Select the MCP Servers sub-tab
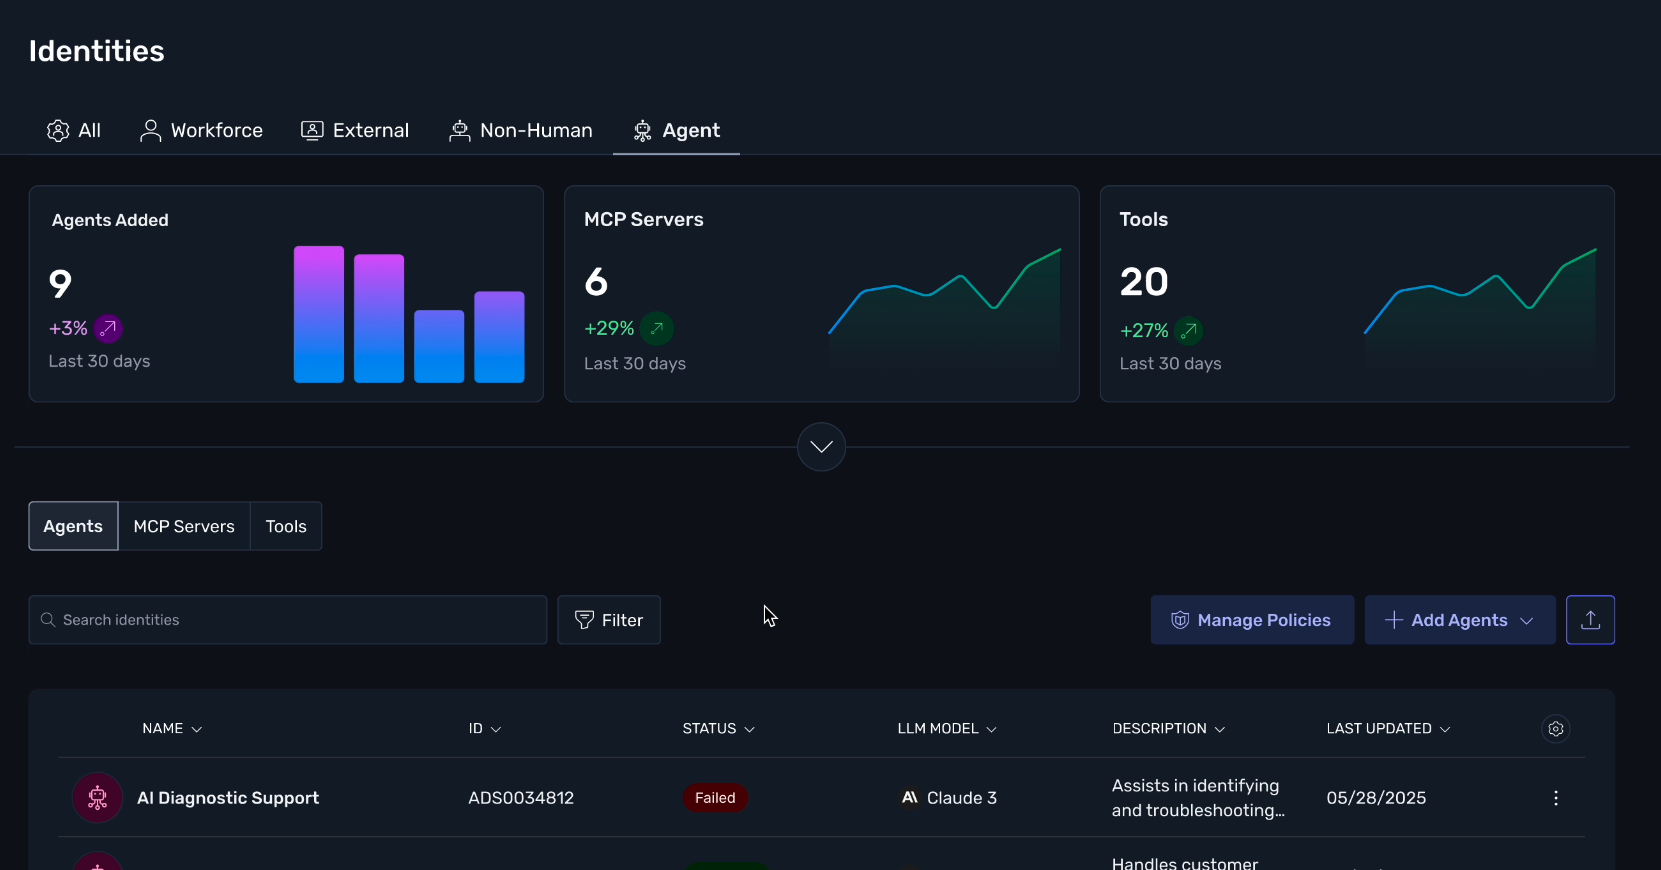This screenshot has height=870, width=1661. (x=184, y=526)
